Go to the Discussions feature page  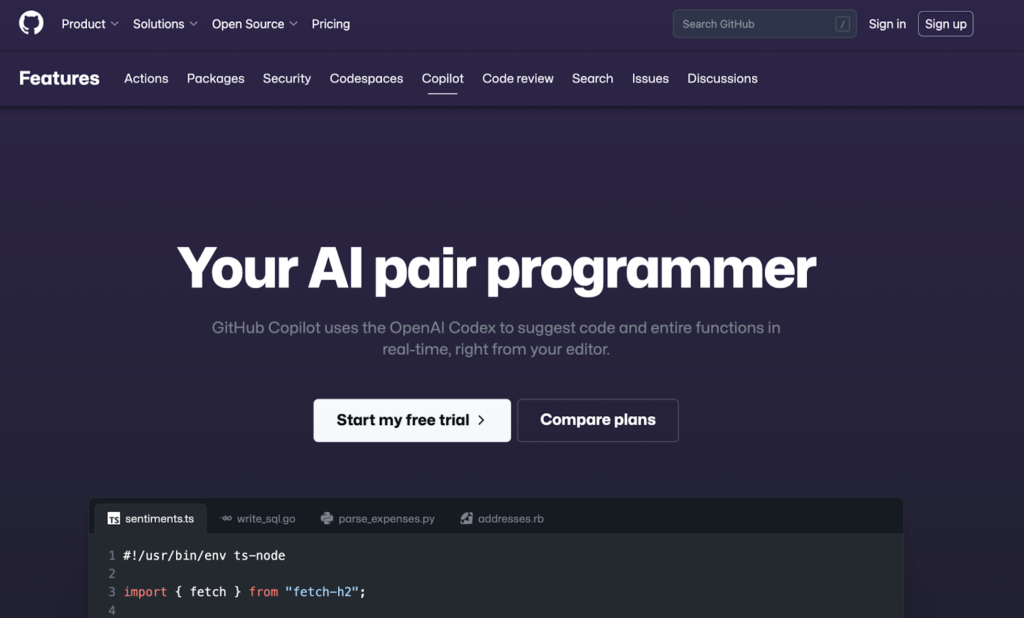click(722, 78)
